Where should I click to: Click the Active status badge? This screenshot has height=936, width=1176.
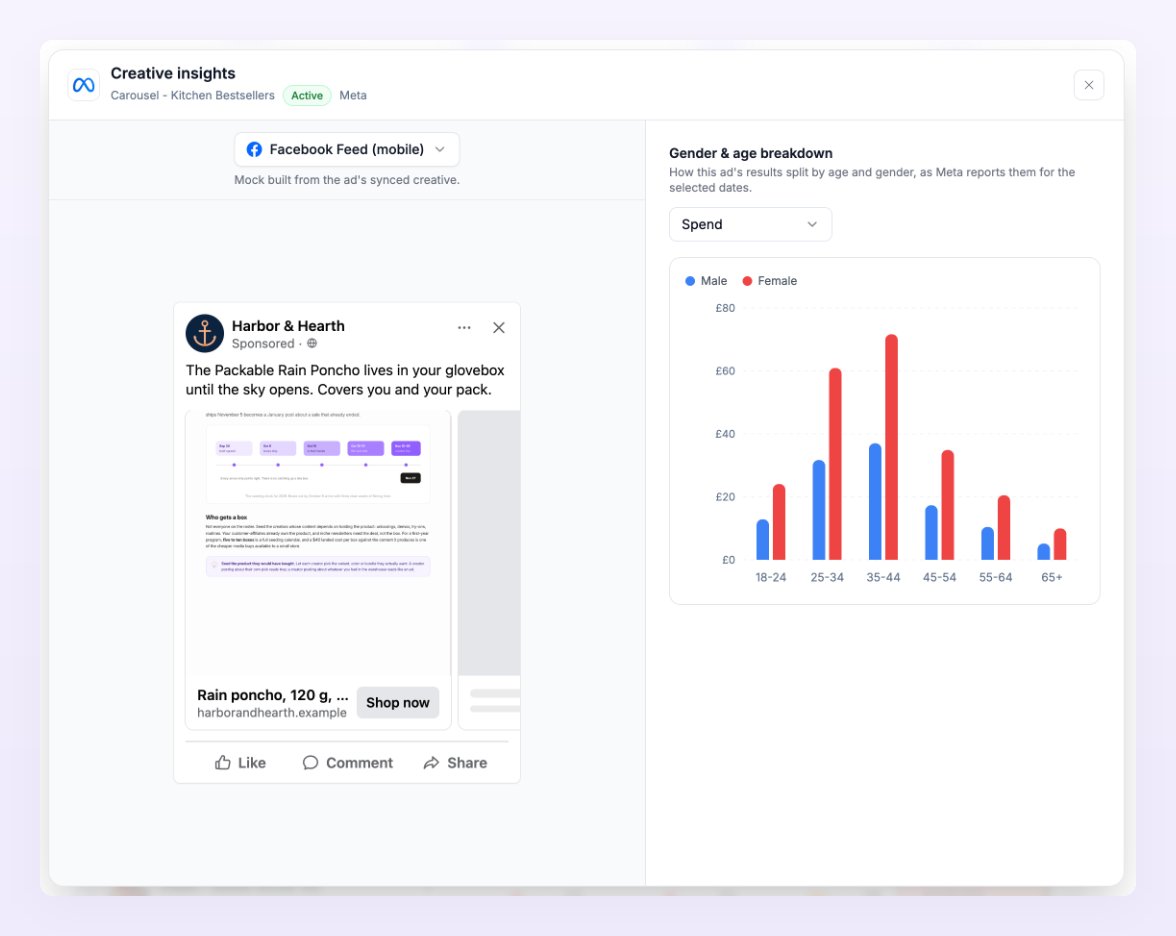307,95
